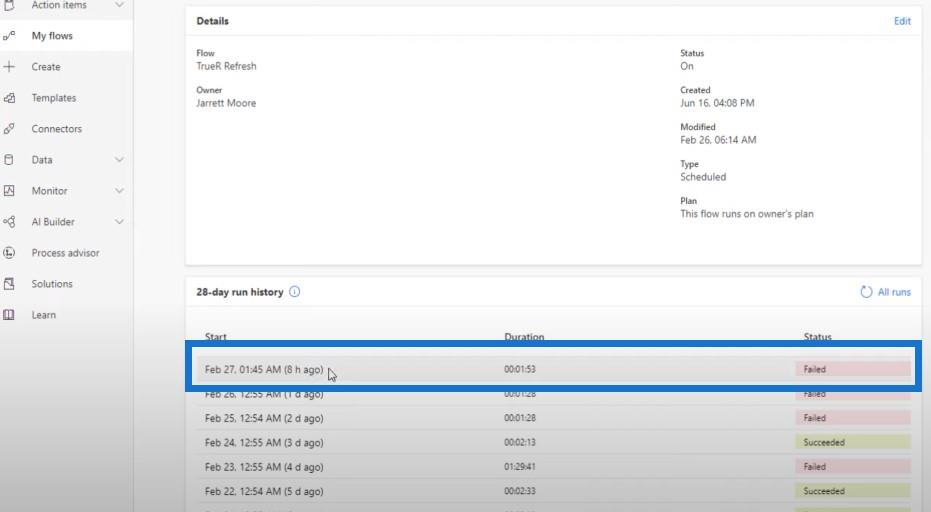
Task: Go to Solutions
Action: (52, 283)
